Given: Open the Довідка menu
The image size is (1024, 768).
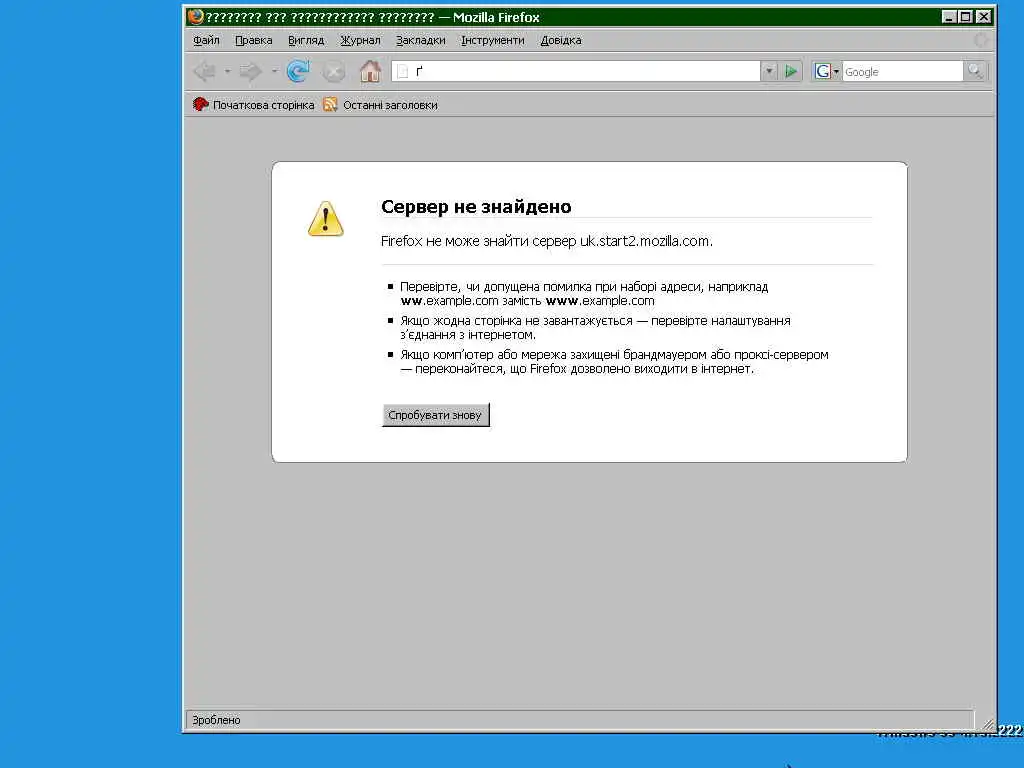Looking at the screenshot, I should (x=561, y=40).
